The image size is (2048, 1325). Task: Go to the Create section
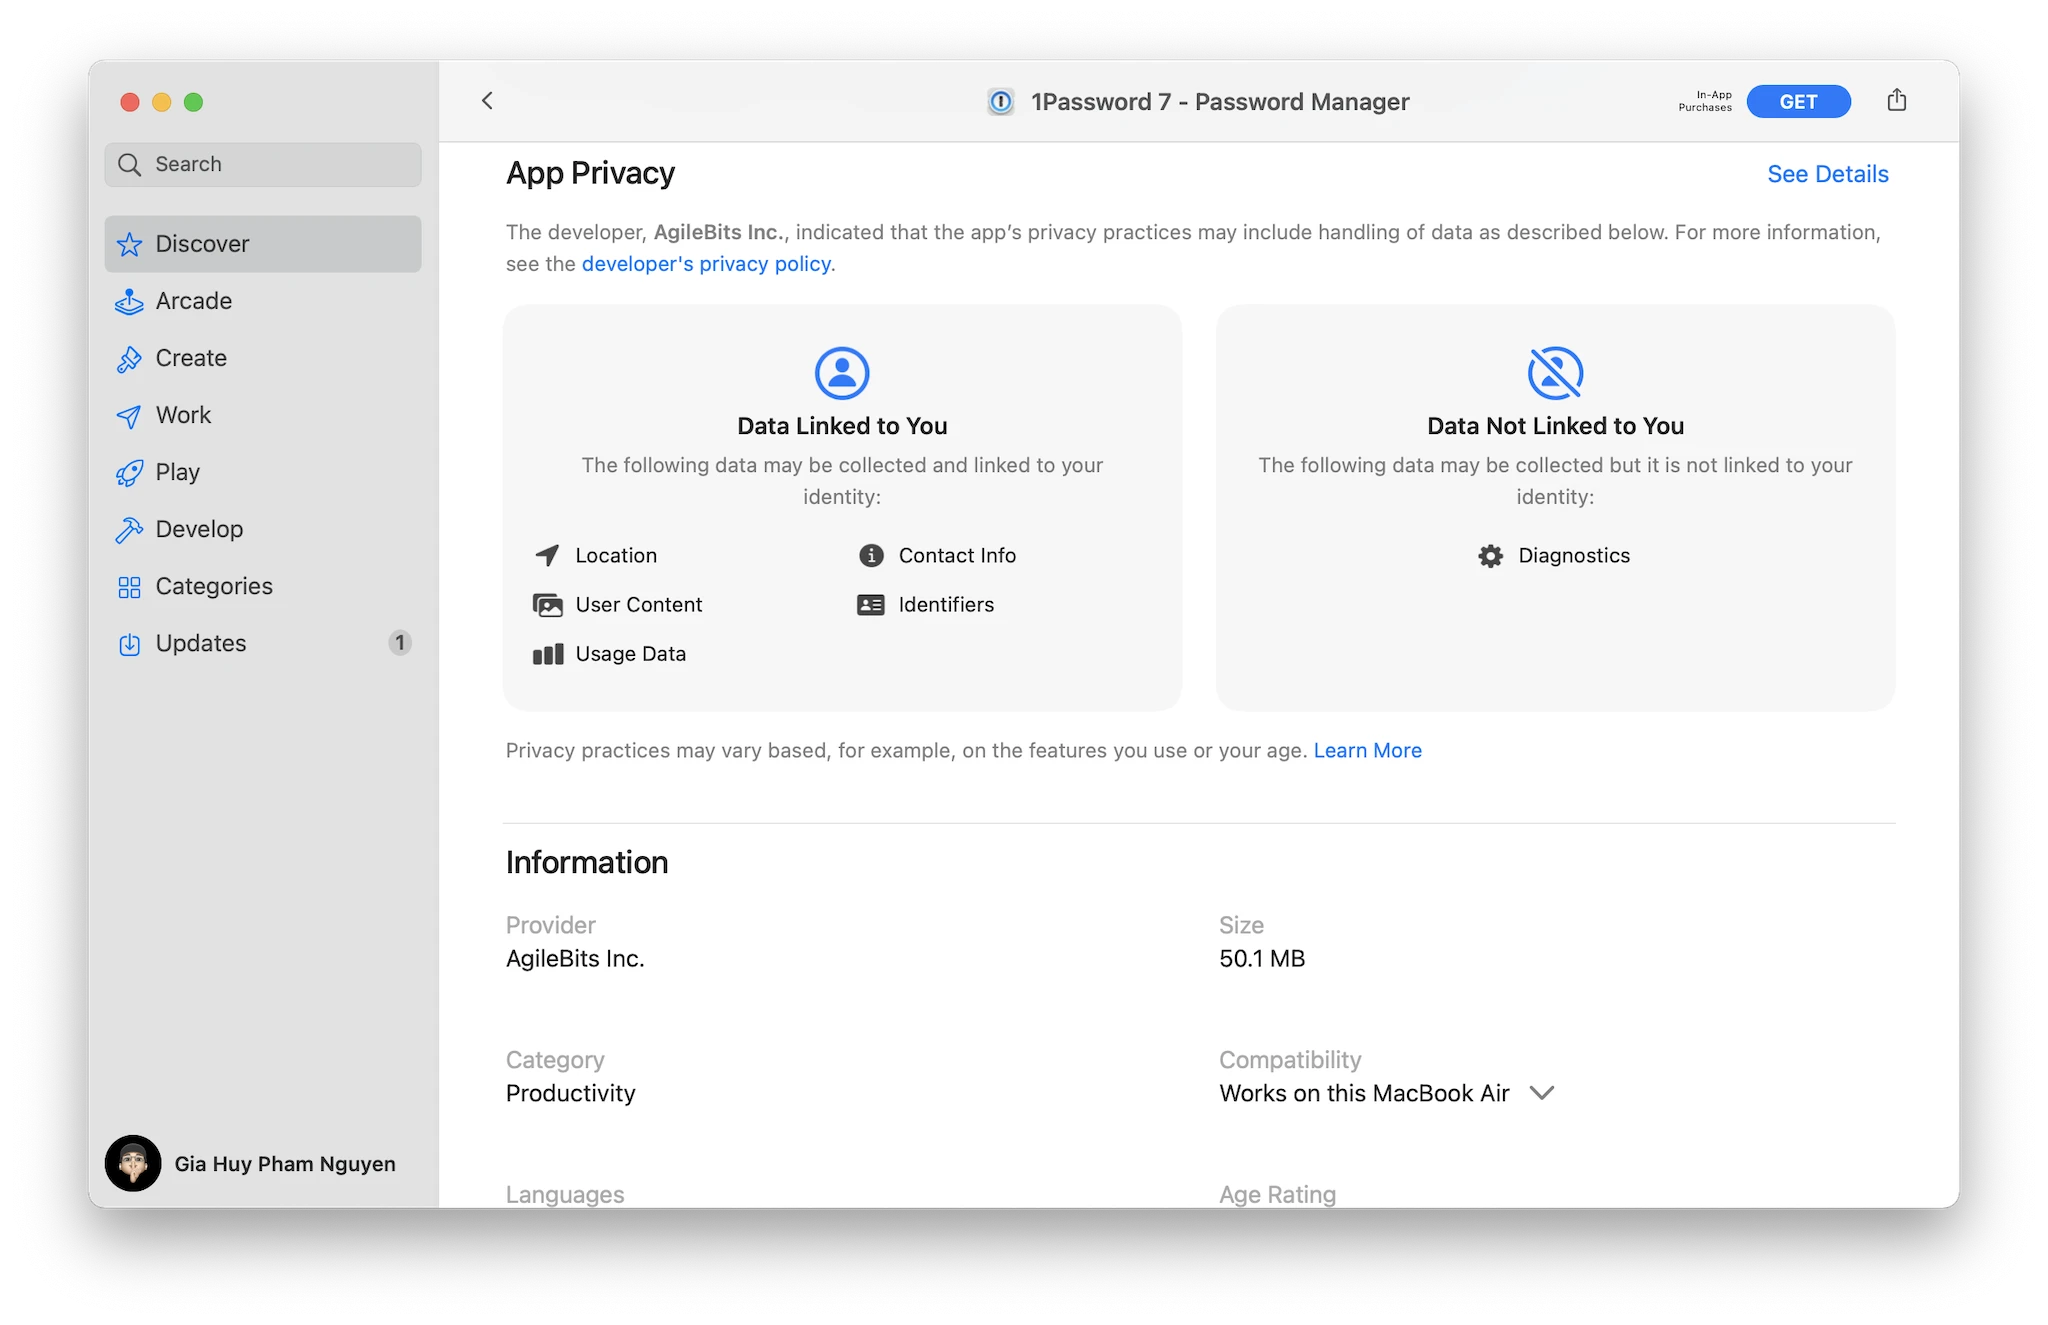[263, 358]
